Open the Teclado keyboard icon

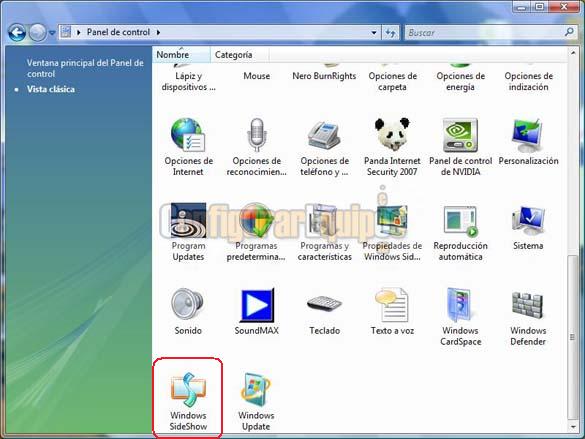point(324,303)
